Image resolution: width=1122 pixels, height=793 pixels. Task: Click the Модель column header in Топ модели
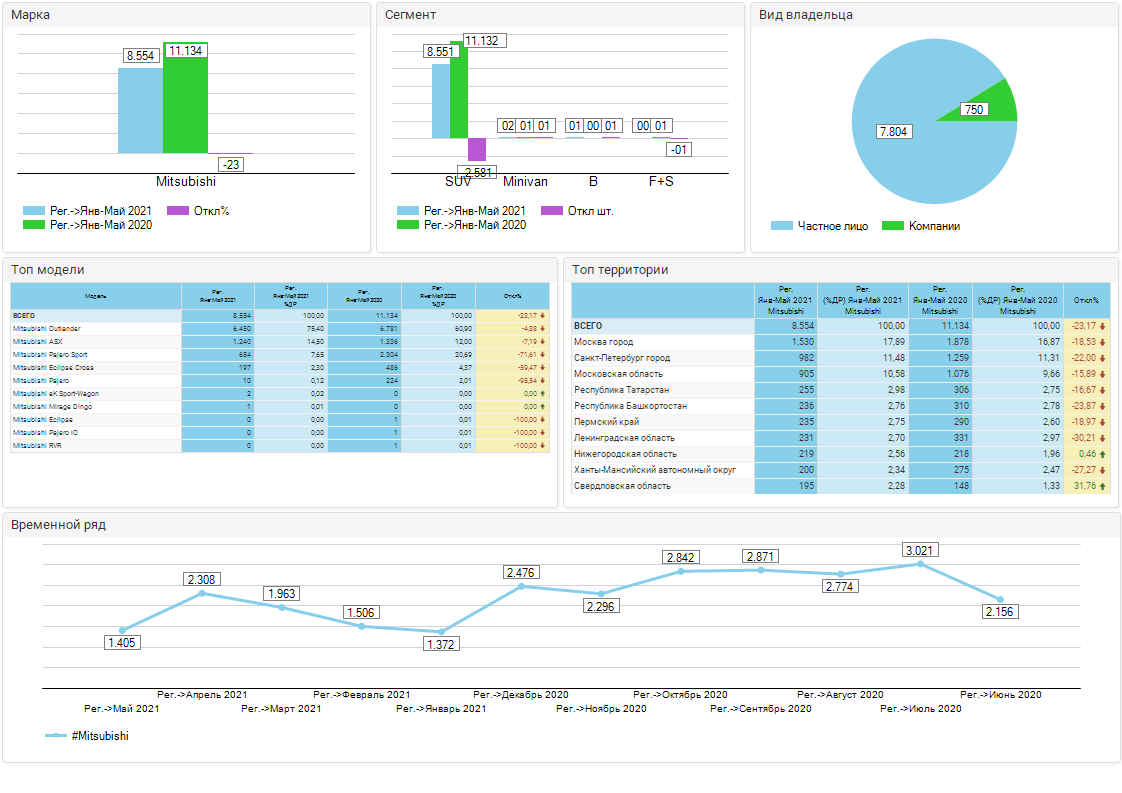point(96,296)
